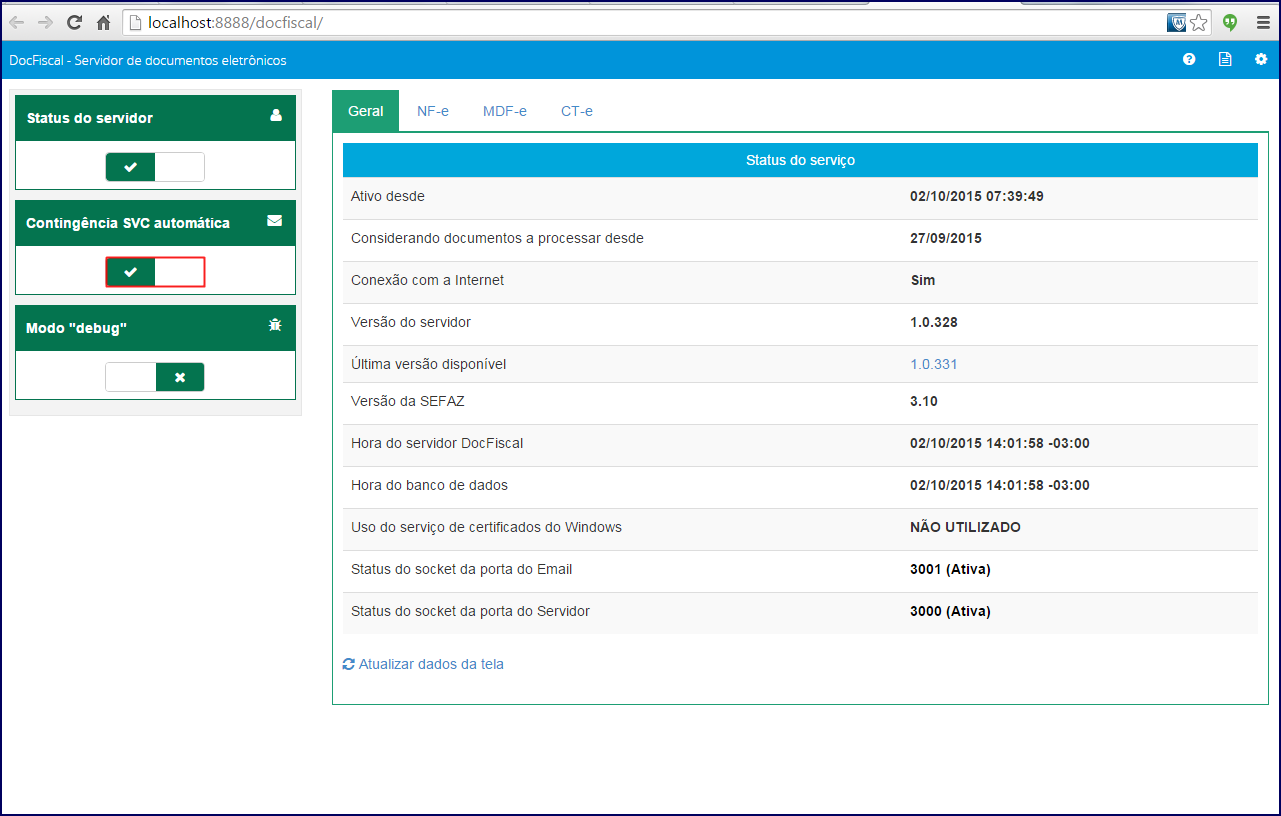Go to the browser home icon
Screen dimensions: 1281x816
click(103, 22)
